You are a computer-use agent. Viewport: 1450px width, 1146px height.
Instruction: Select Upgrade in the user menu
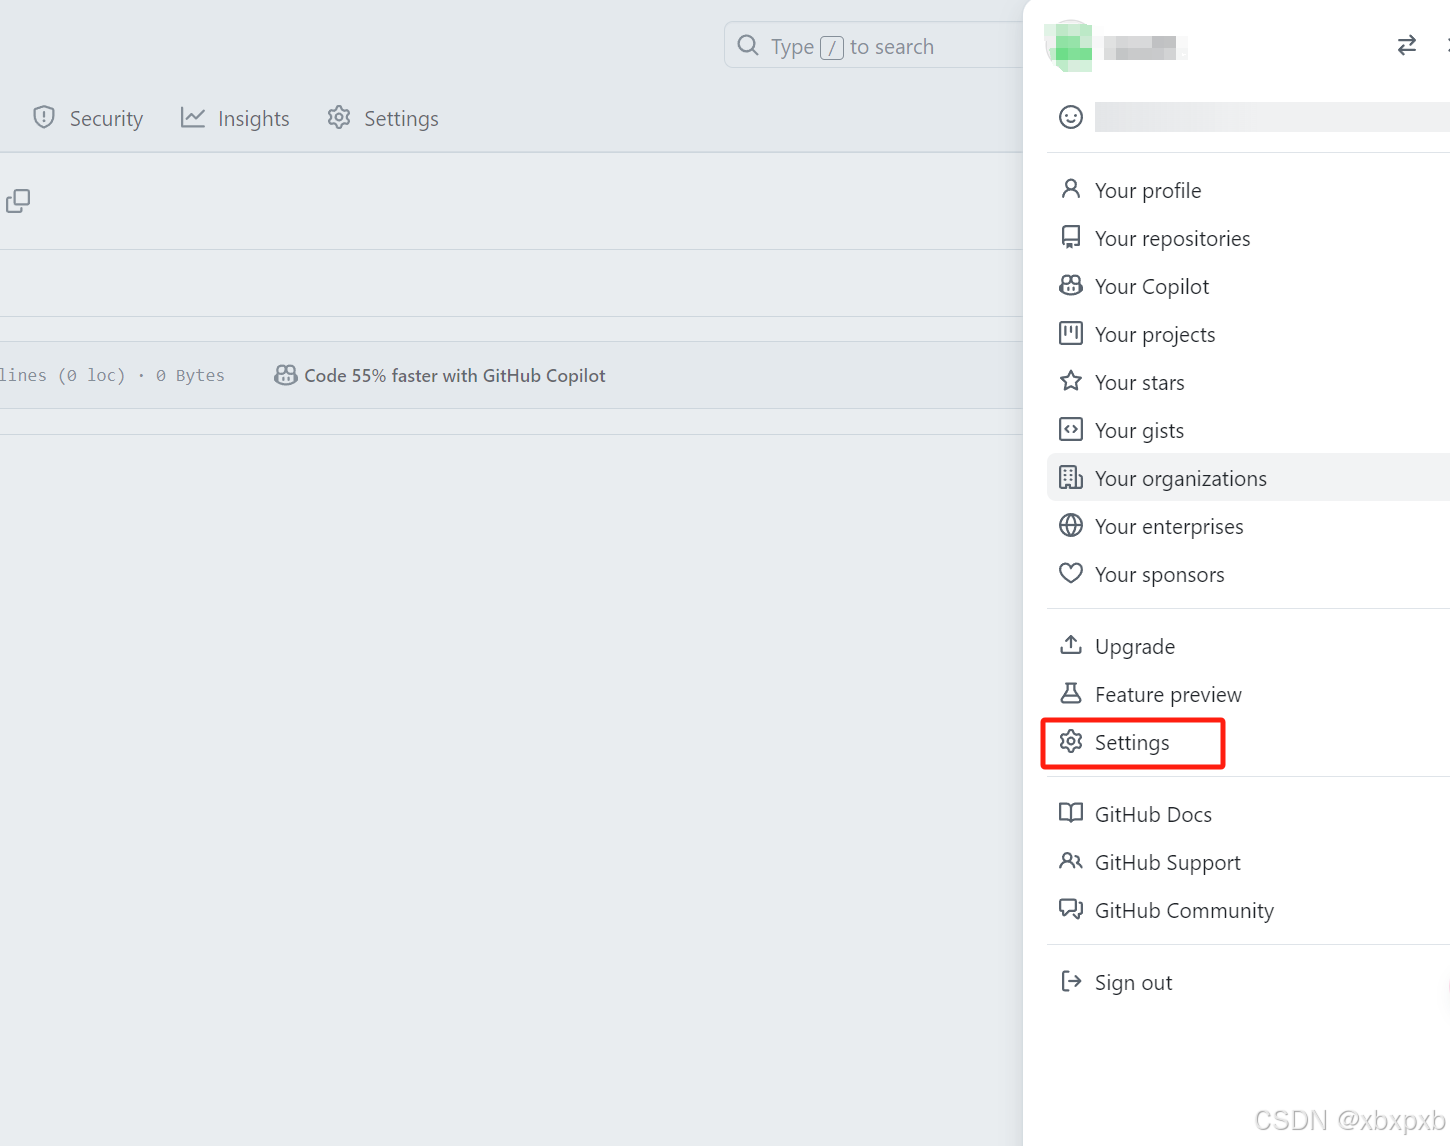pyautogui.click(x=1248, y=646)
